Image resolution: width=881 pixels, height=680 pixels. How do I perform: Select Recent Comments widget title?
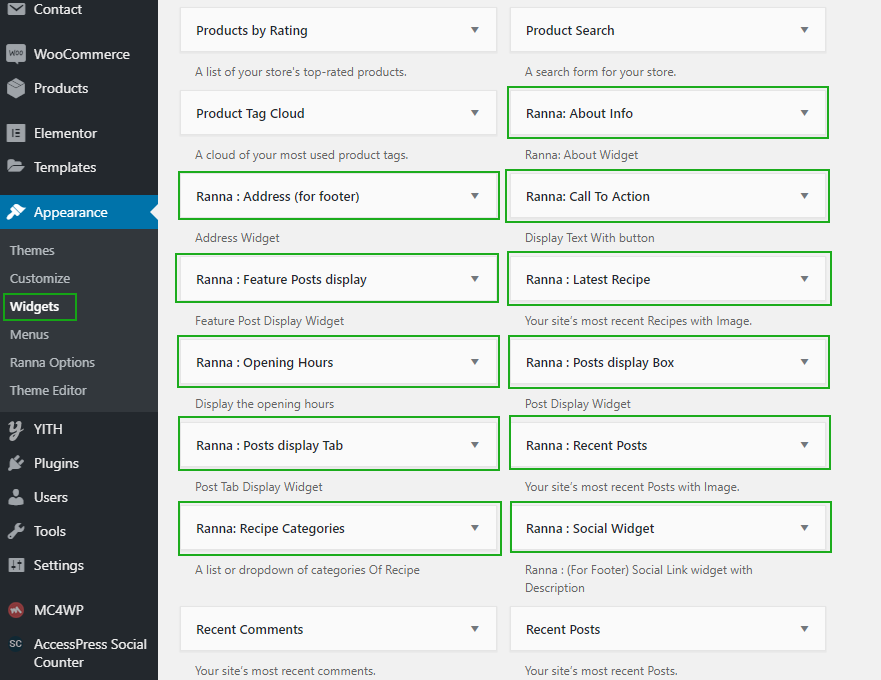tap(249, 629)
